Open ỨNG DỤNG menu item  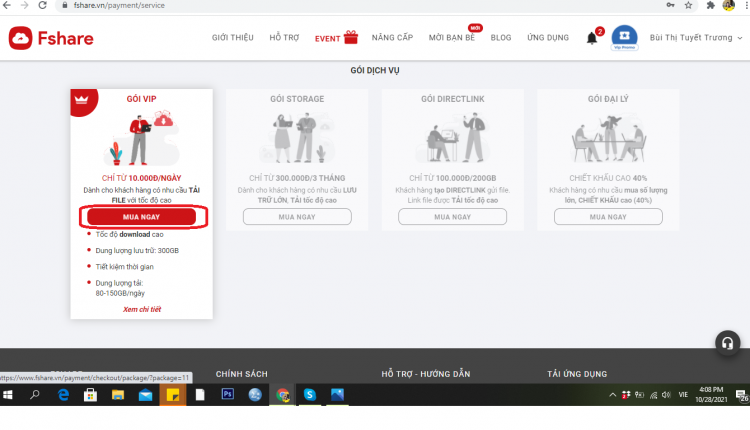pos(548,37)
